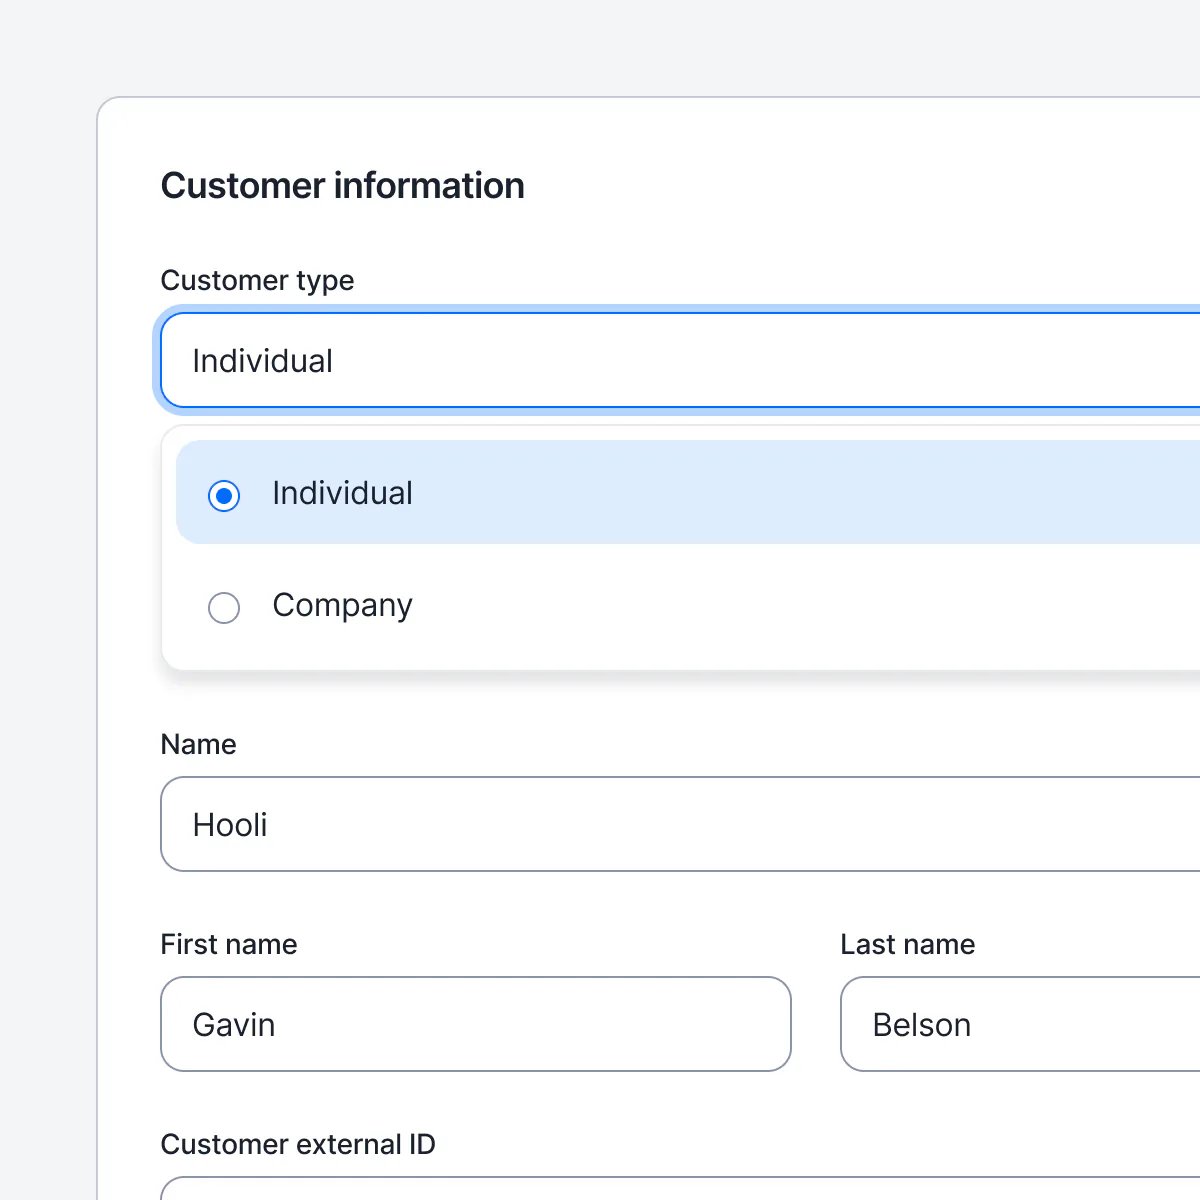Click the Customer type label
1200x1200 pixels.
(x=257, y=281)
